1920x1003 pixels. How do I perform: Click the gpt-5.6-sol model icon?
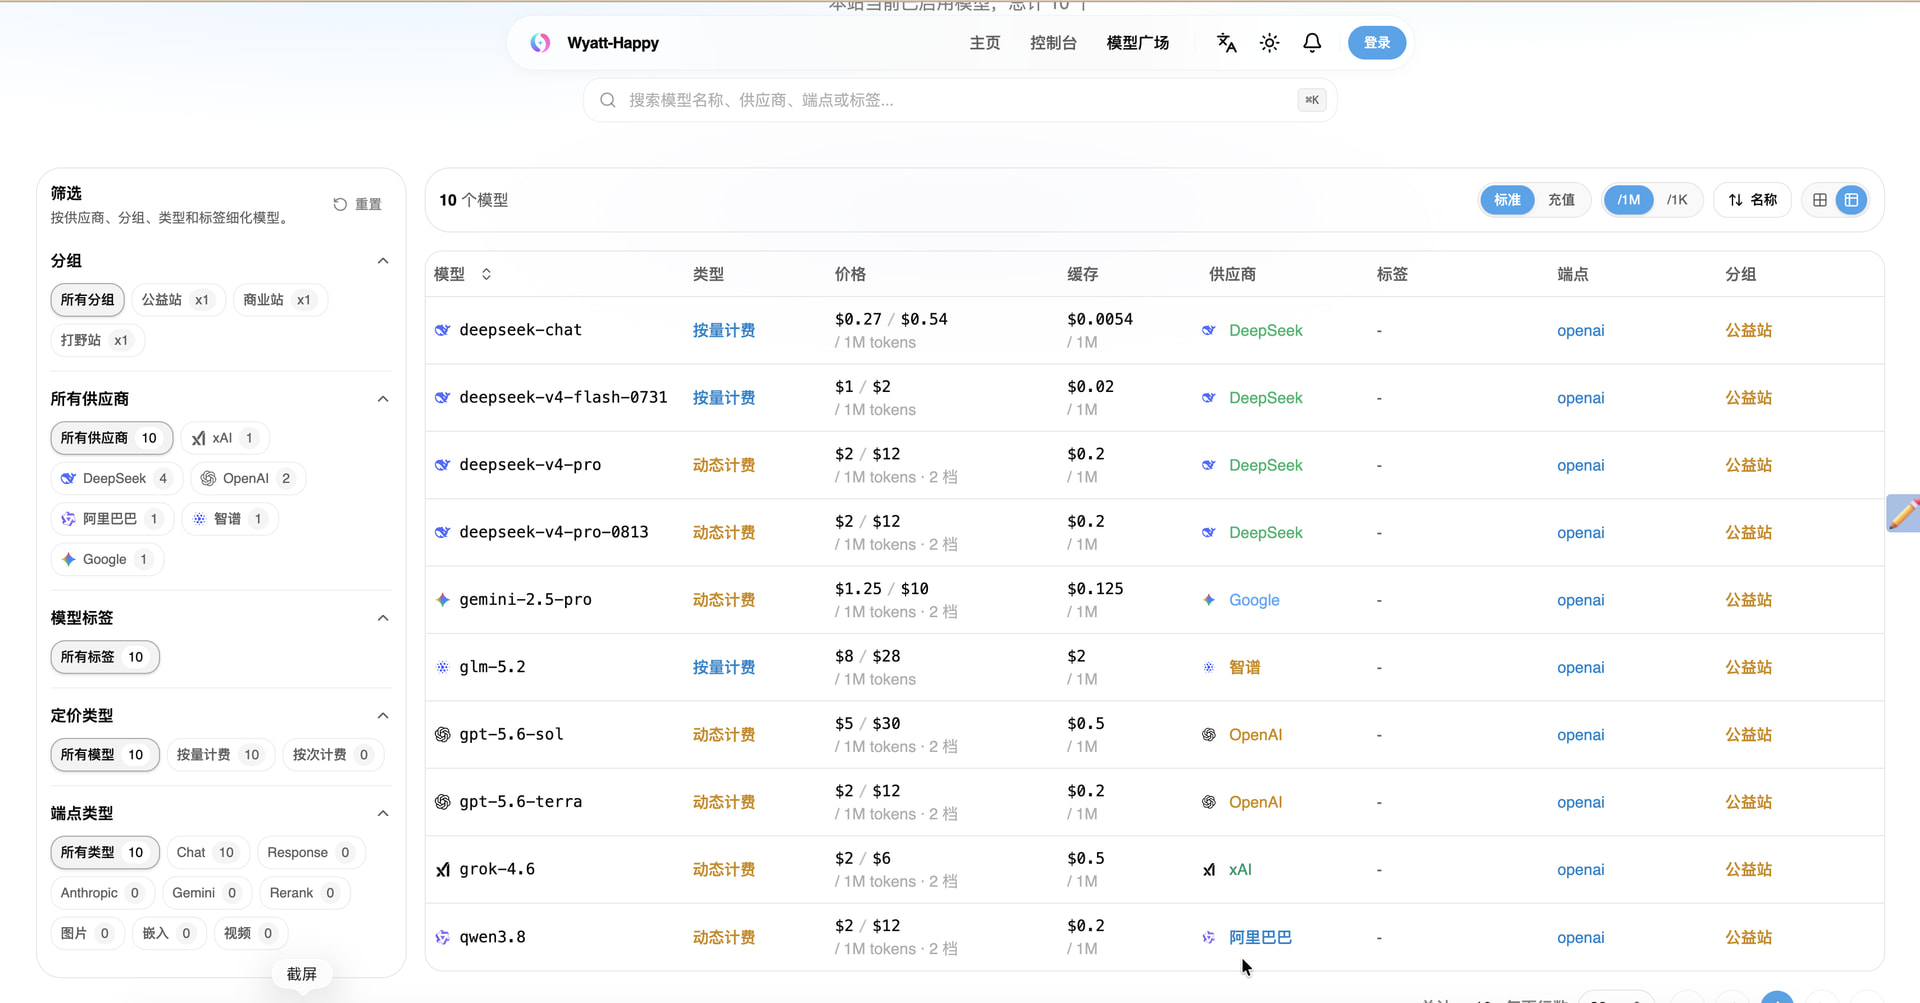pos(442,735)
